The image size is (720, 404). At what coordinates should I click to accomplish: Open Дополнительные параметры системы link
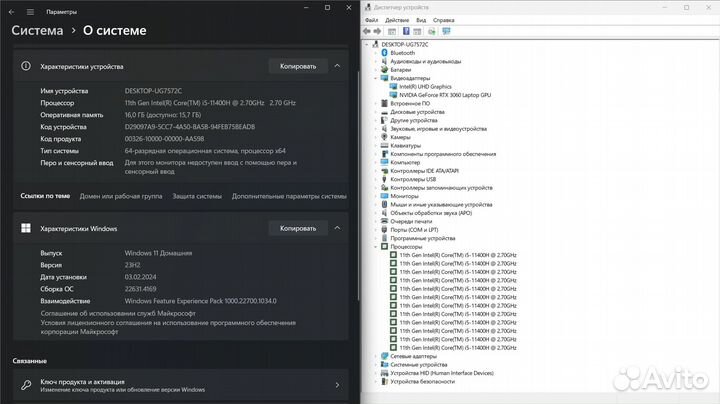(x=289, y=196)
